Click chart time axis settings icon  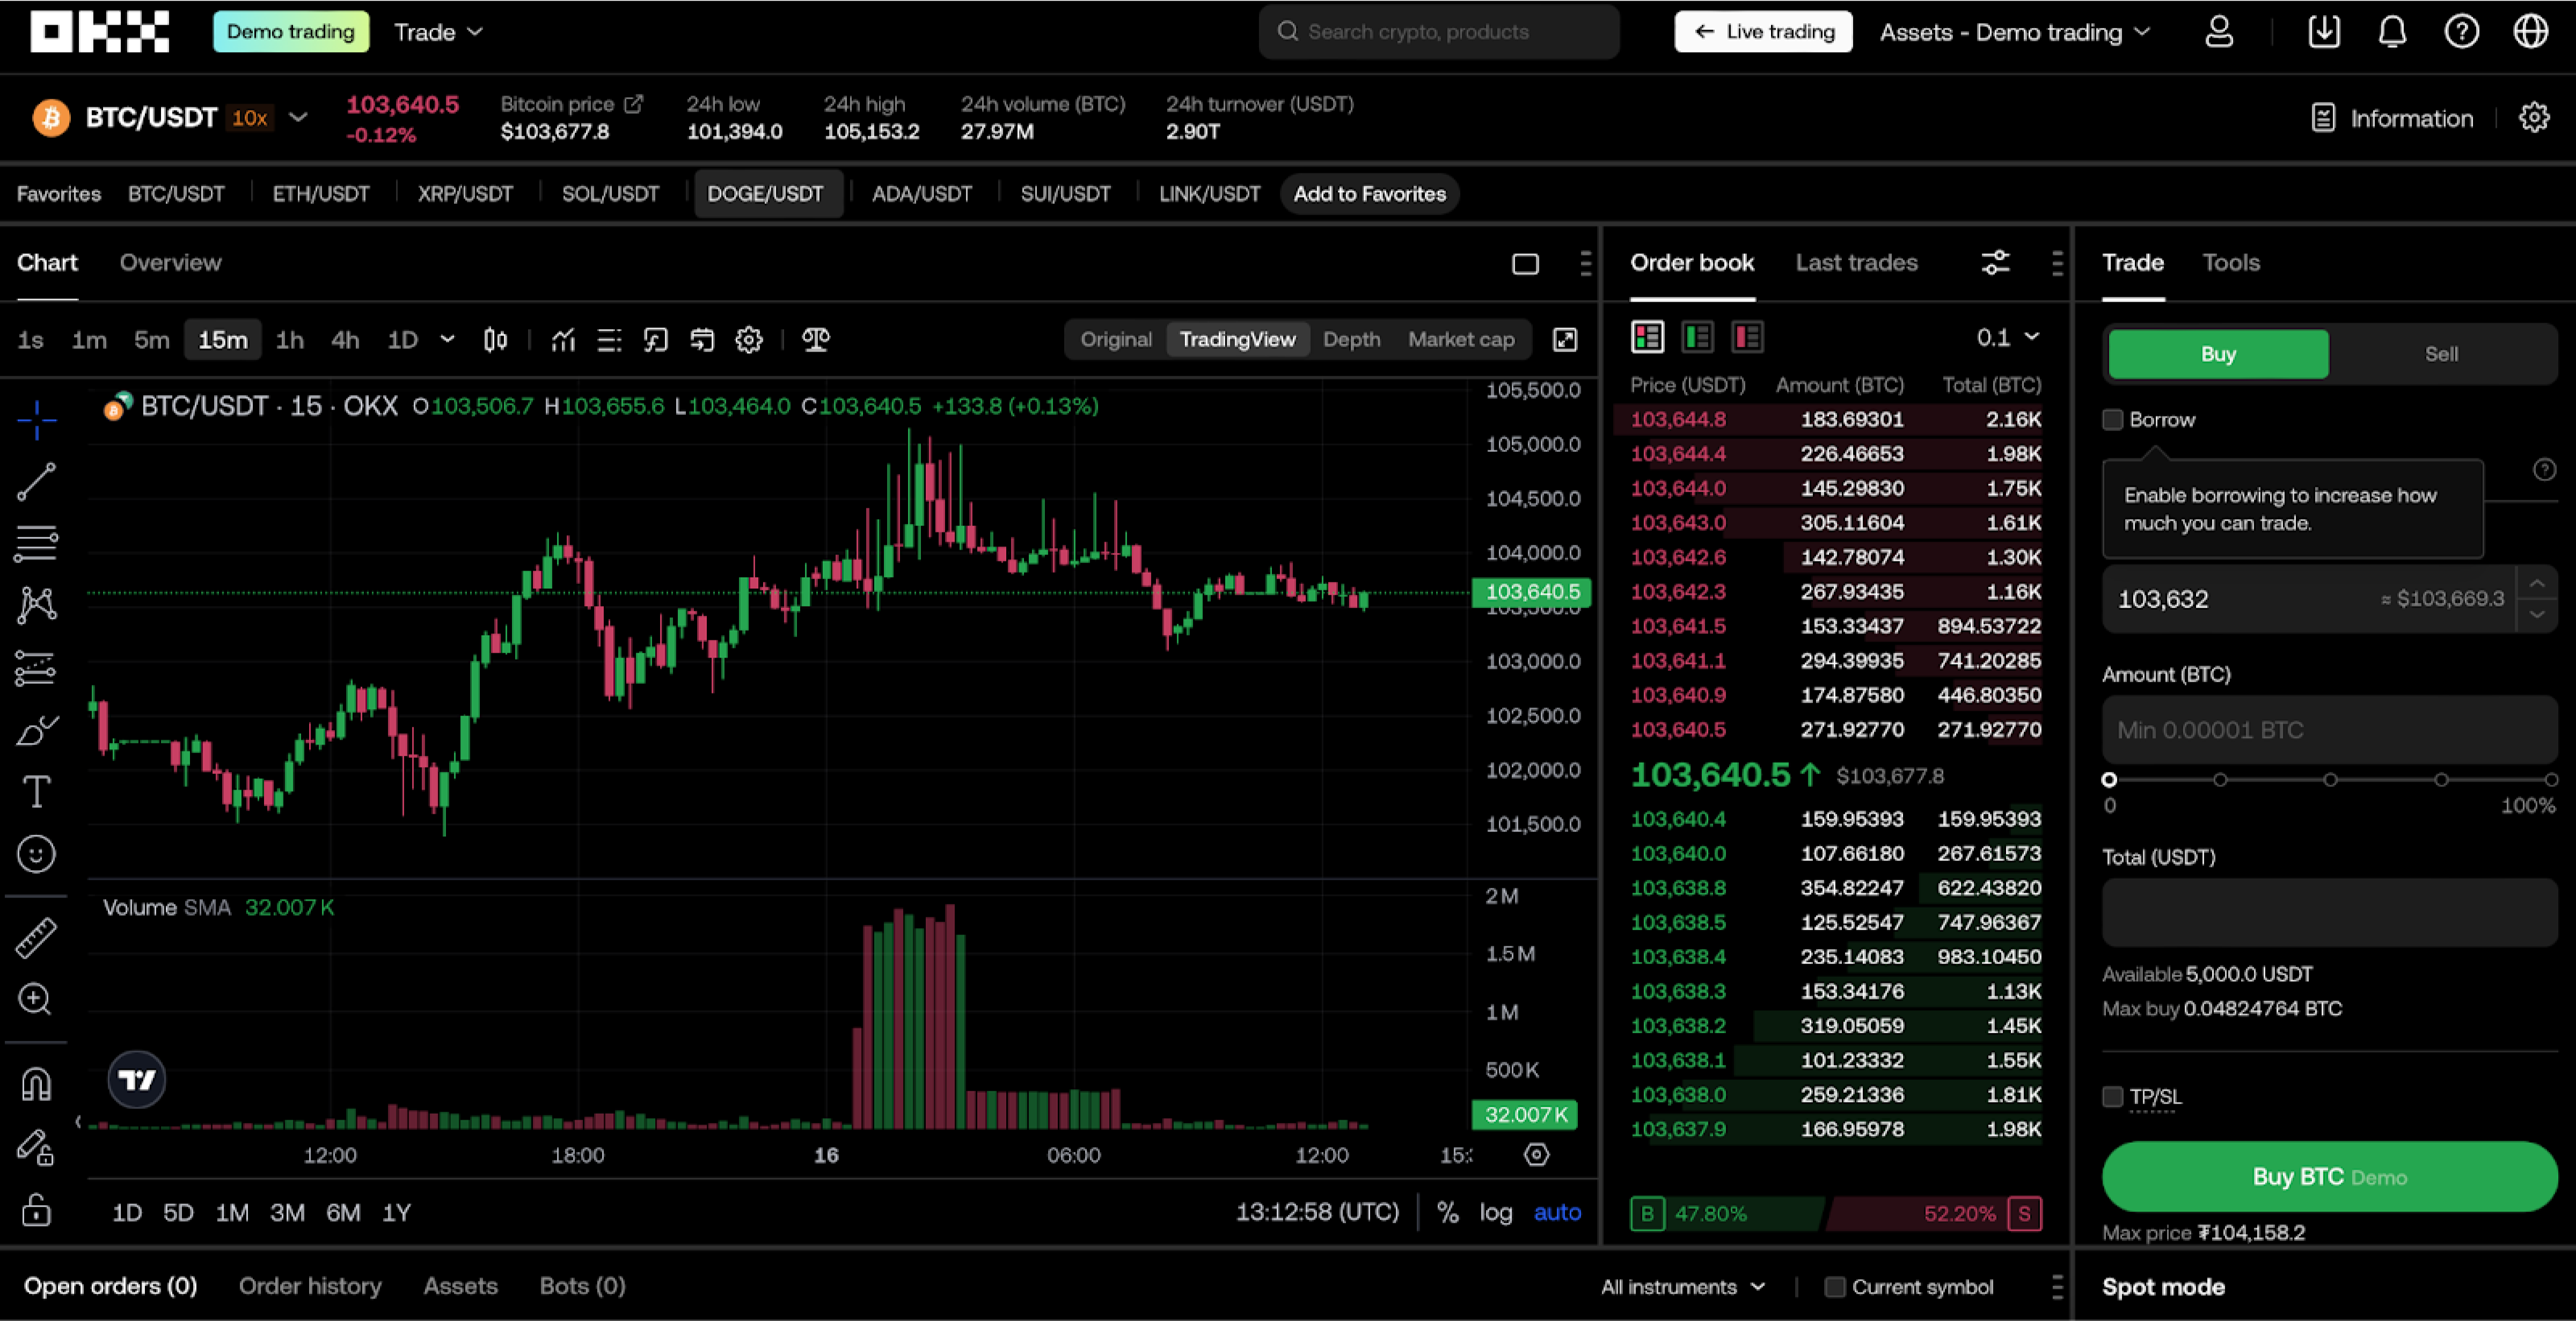point(1537,1155)
